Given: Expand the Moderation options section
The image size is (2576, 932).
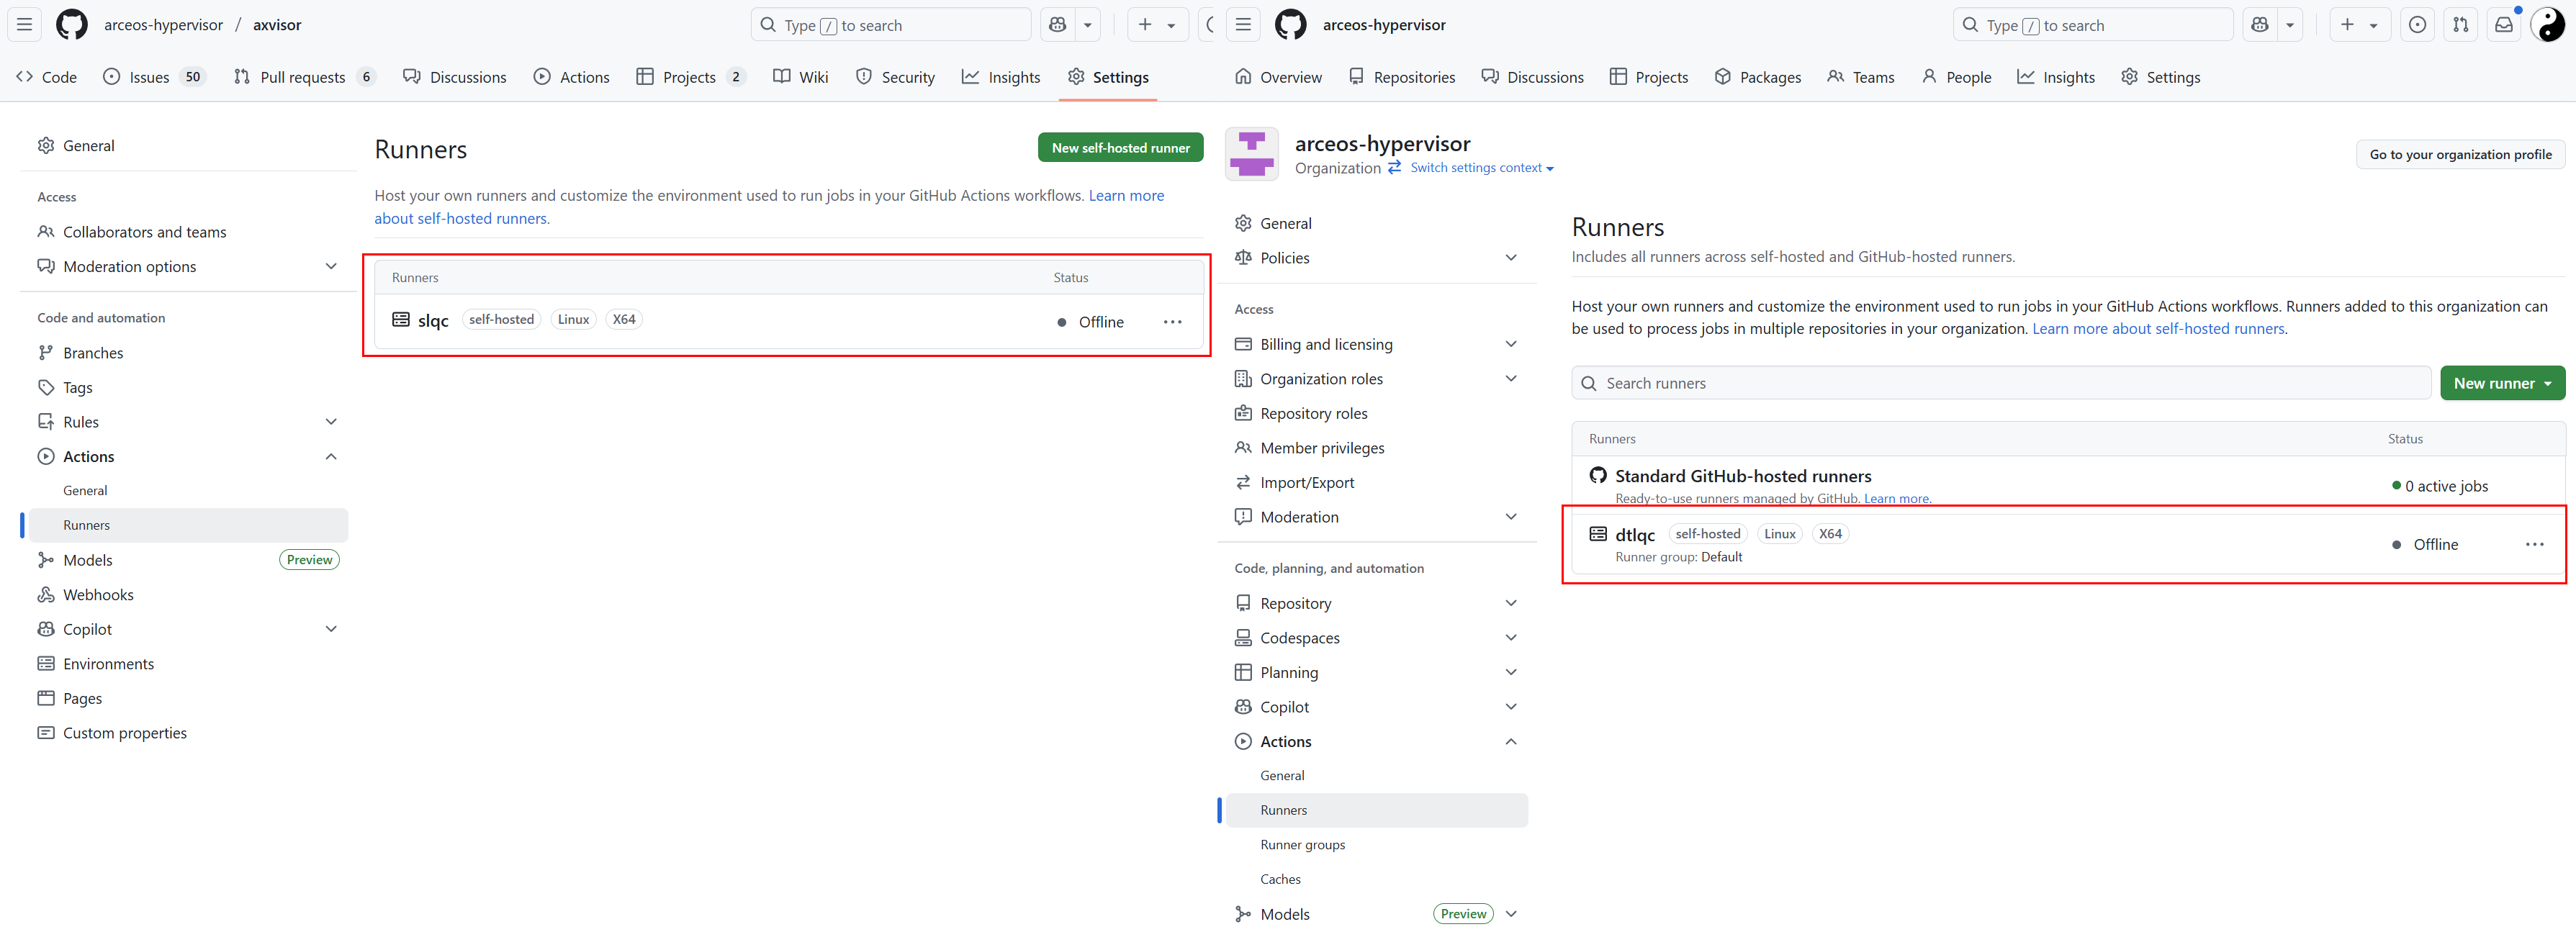Looking at the screenshot, I should click(x=331, y=266).
